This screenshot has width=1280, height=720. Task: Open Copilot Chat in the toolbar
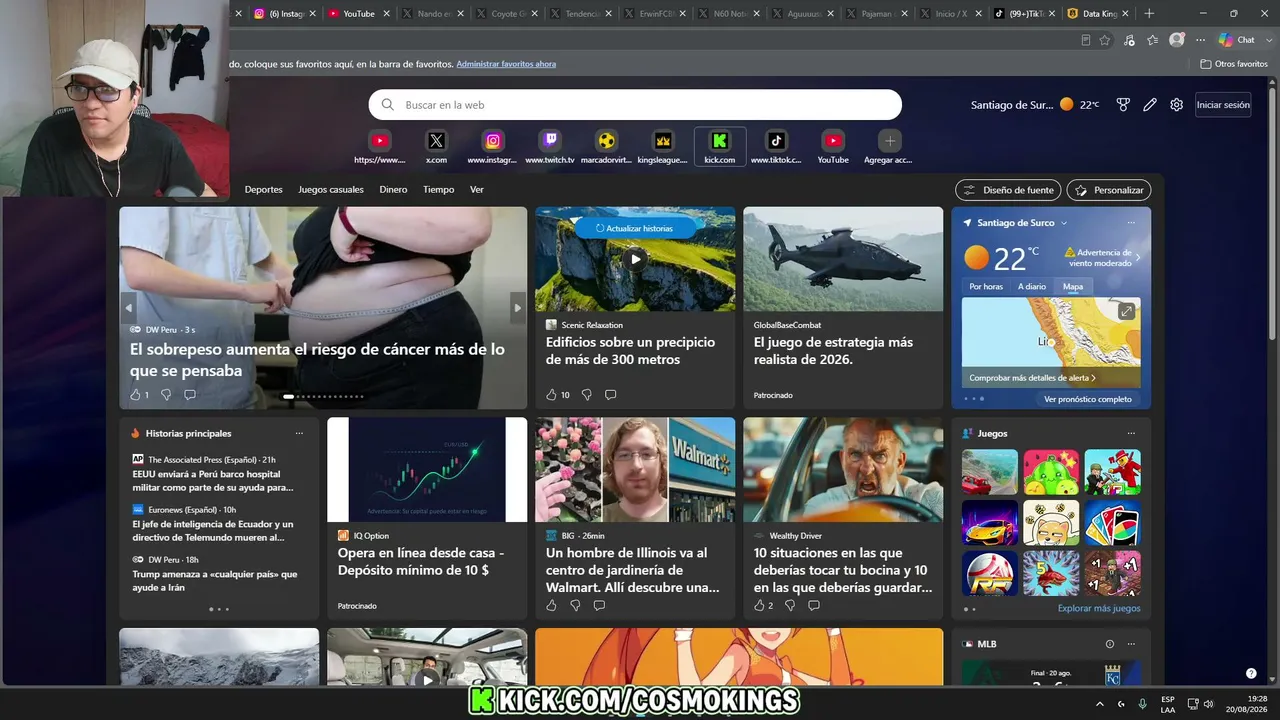point(1237,40)
